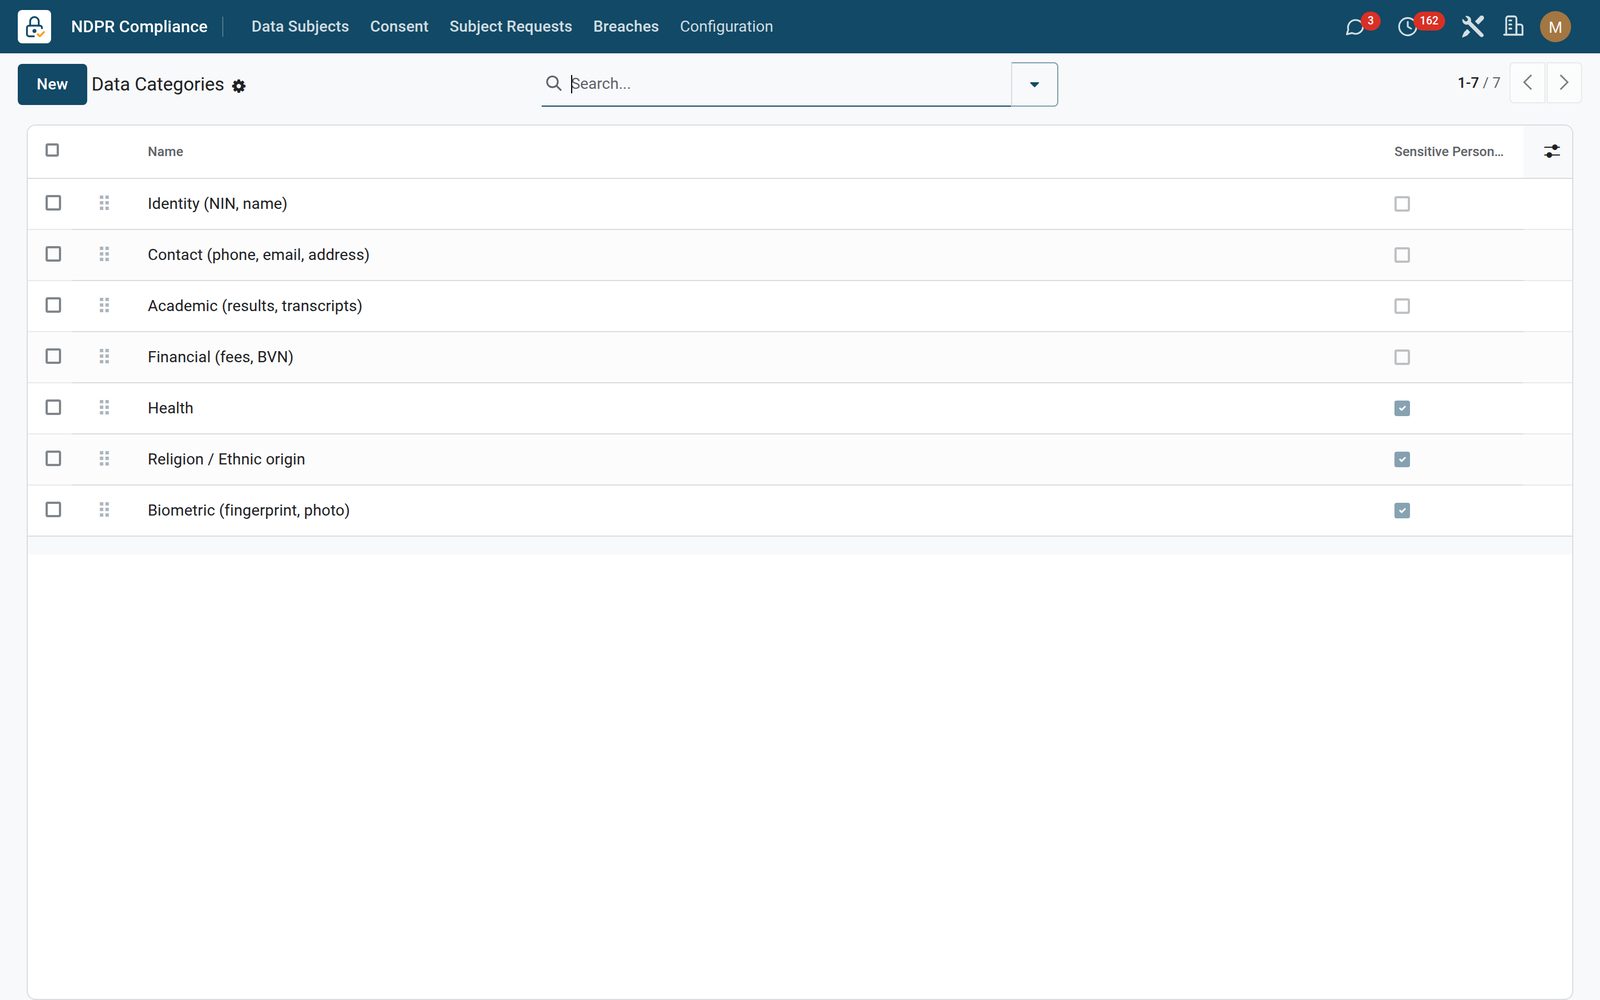Open the user avatar M menu

tap(1555, 27)
